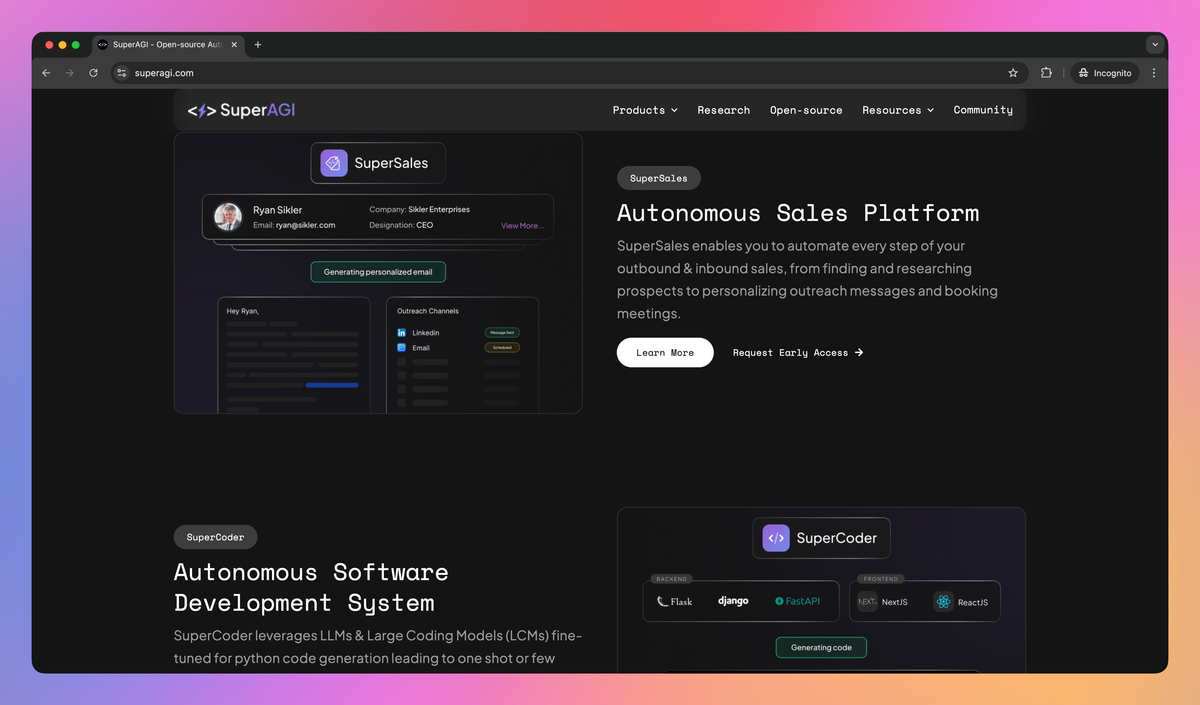
Task: Click Ryan Sikler's profile photo
Action: (228, 217)
